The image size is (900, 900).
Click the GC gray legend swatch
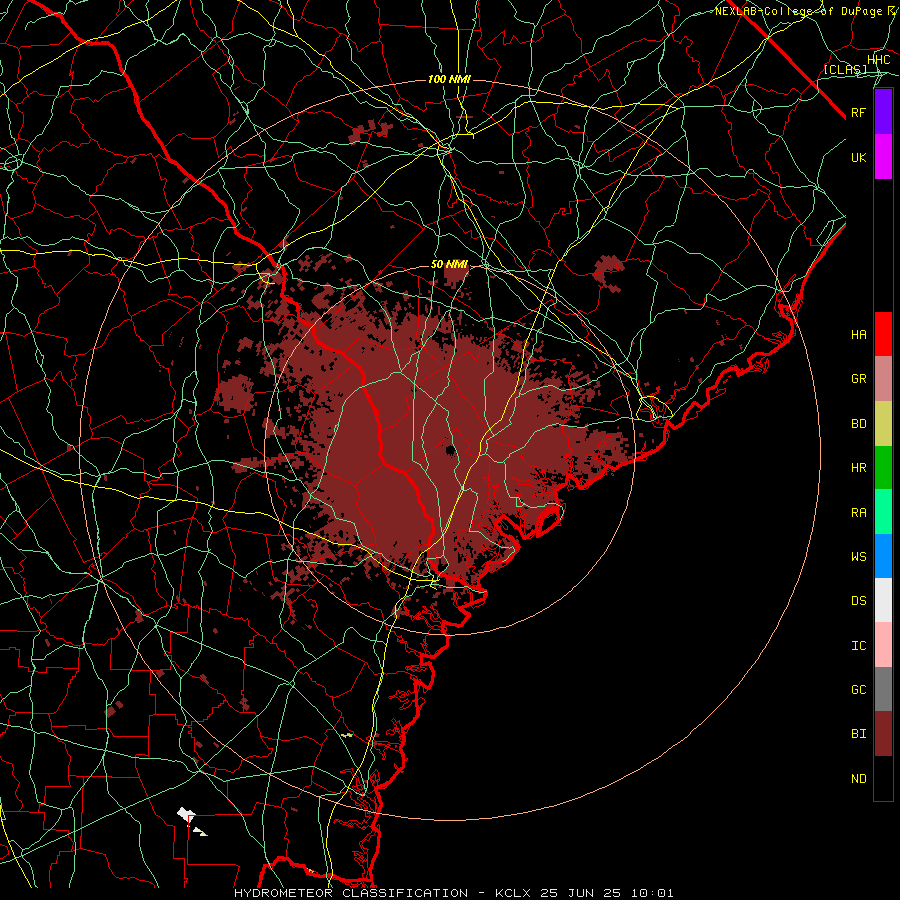[883, 689]
